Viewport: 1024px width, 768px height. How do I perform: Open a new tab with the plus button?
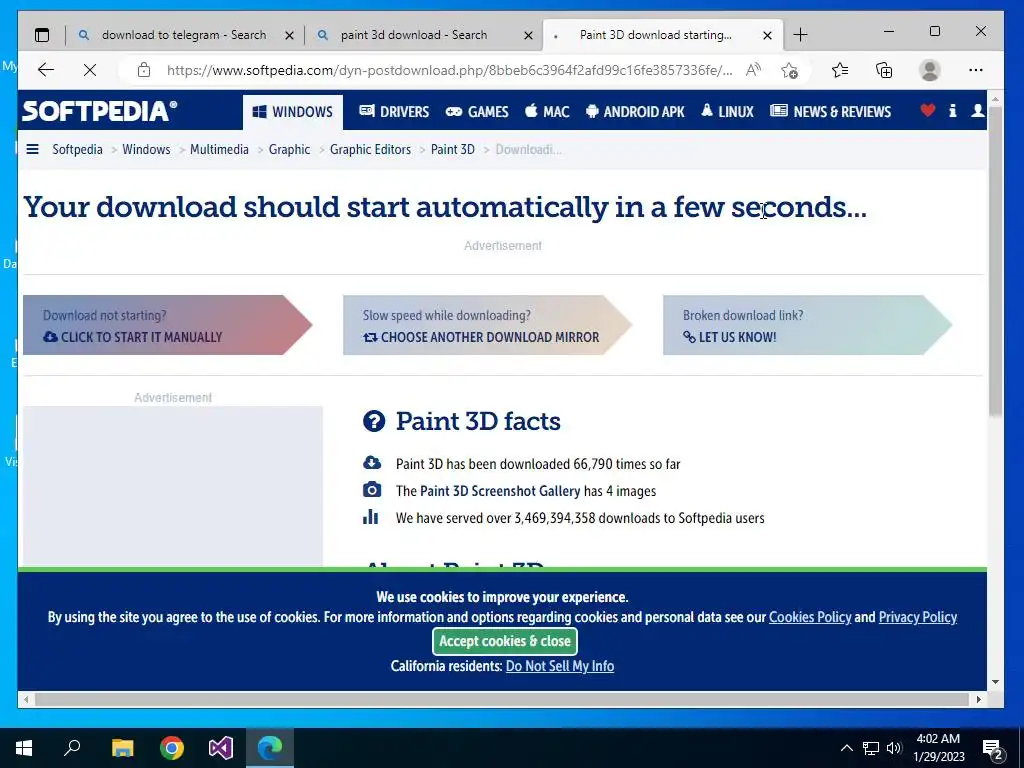click(800, 35)
